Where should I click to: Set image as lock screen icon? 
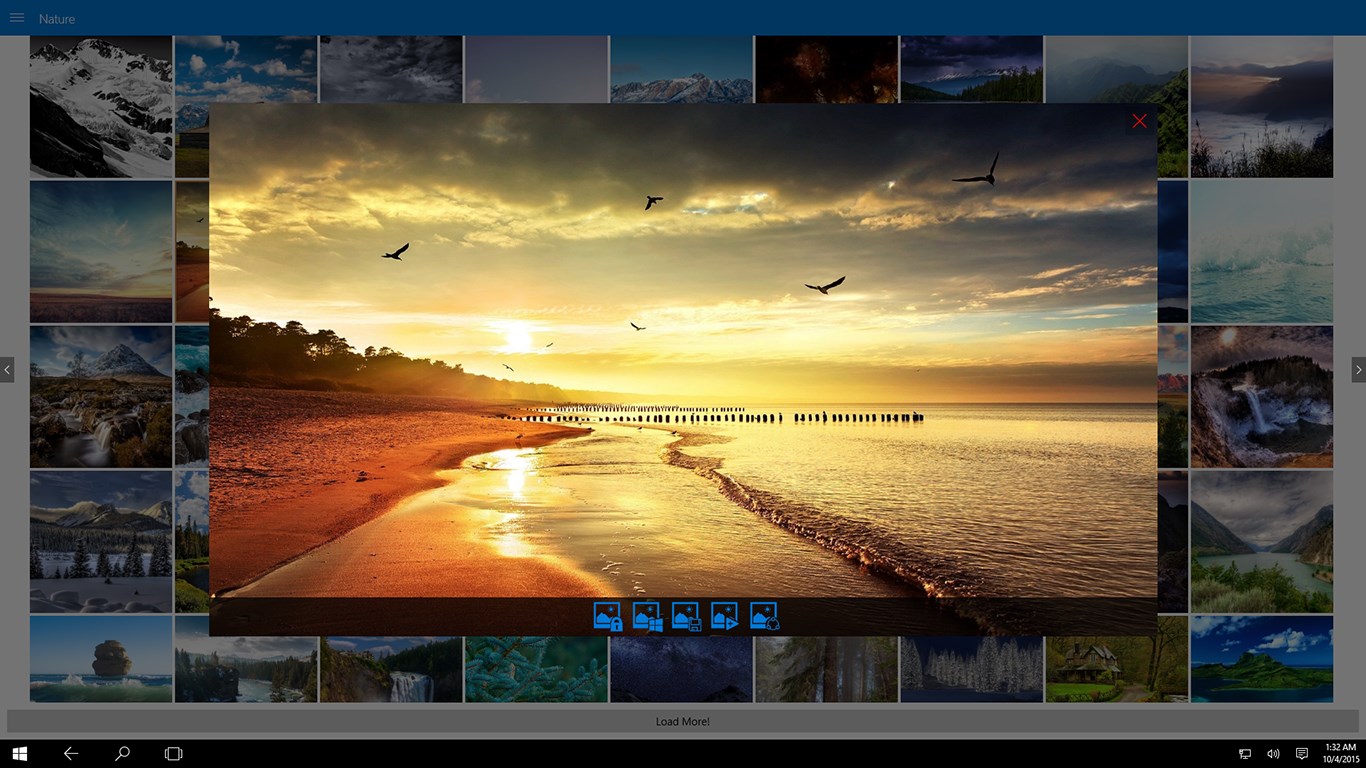coord(608,617)
